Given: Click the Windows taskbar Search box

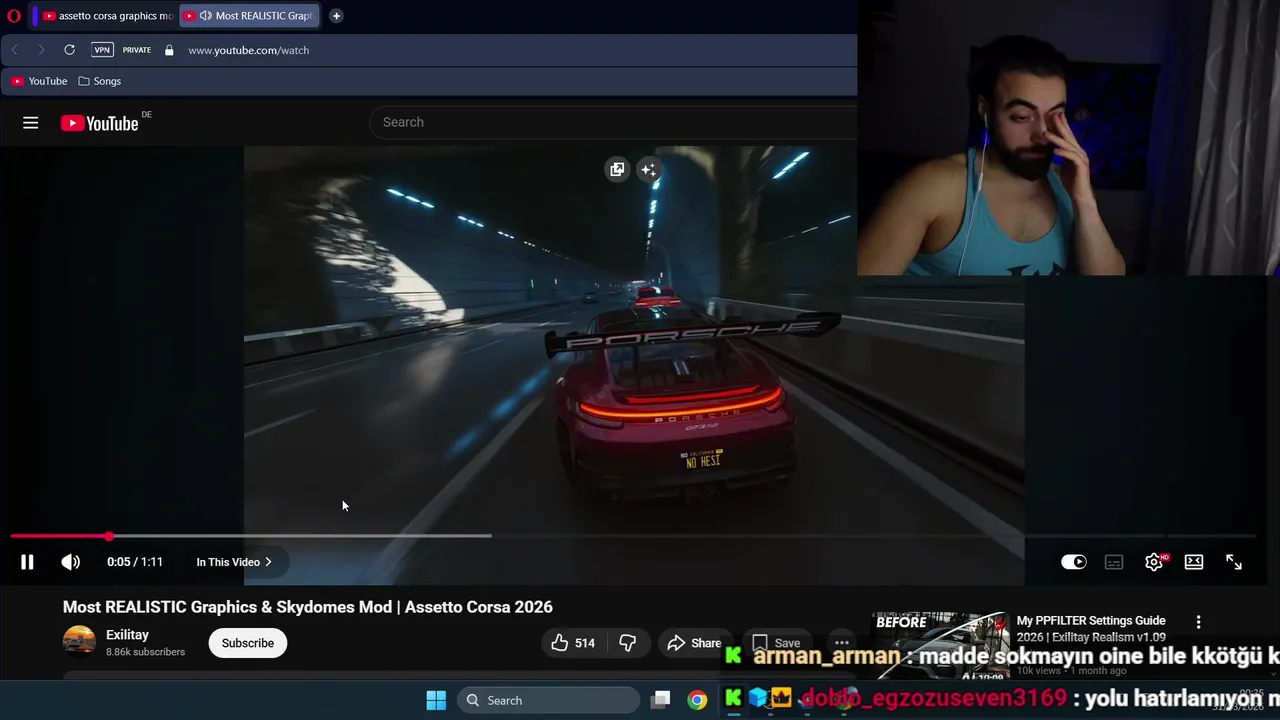Looking at the screenshot, I should coord(549,700).
